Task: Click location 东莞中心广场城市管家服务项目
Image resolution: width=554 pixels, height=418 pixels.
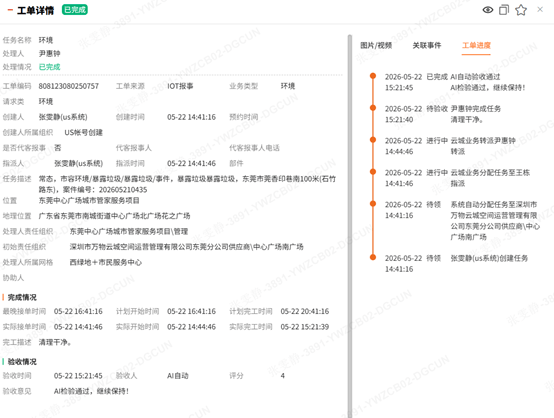Action: pyautogui.click(x=89, y=201)
